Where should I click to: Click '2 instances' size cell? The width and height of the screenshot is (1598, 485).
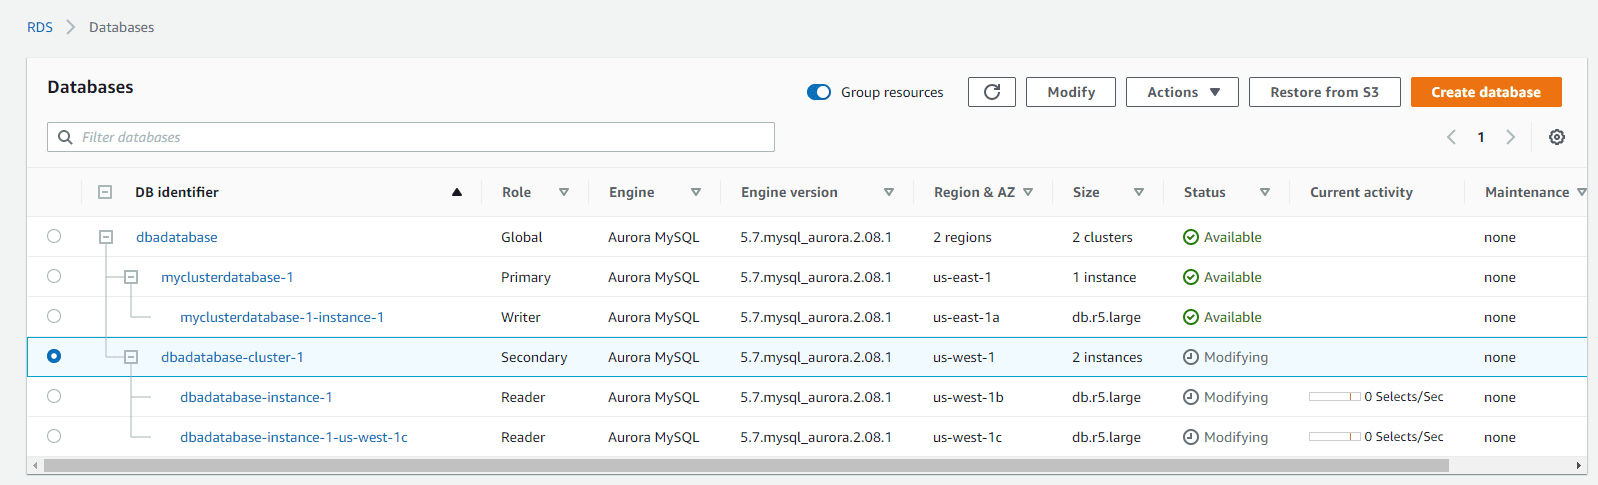(x=1107, y=357)
